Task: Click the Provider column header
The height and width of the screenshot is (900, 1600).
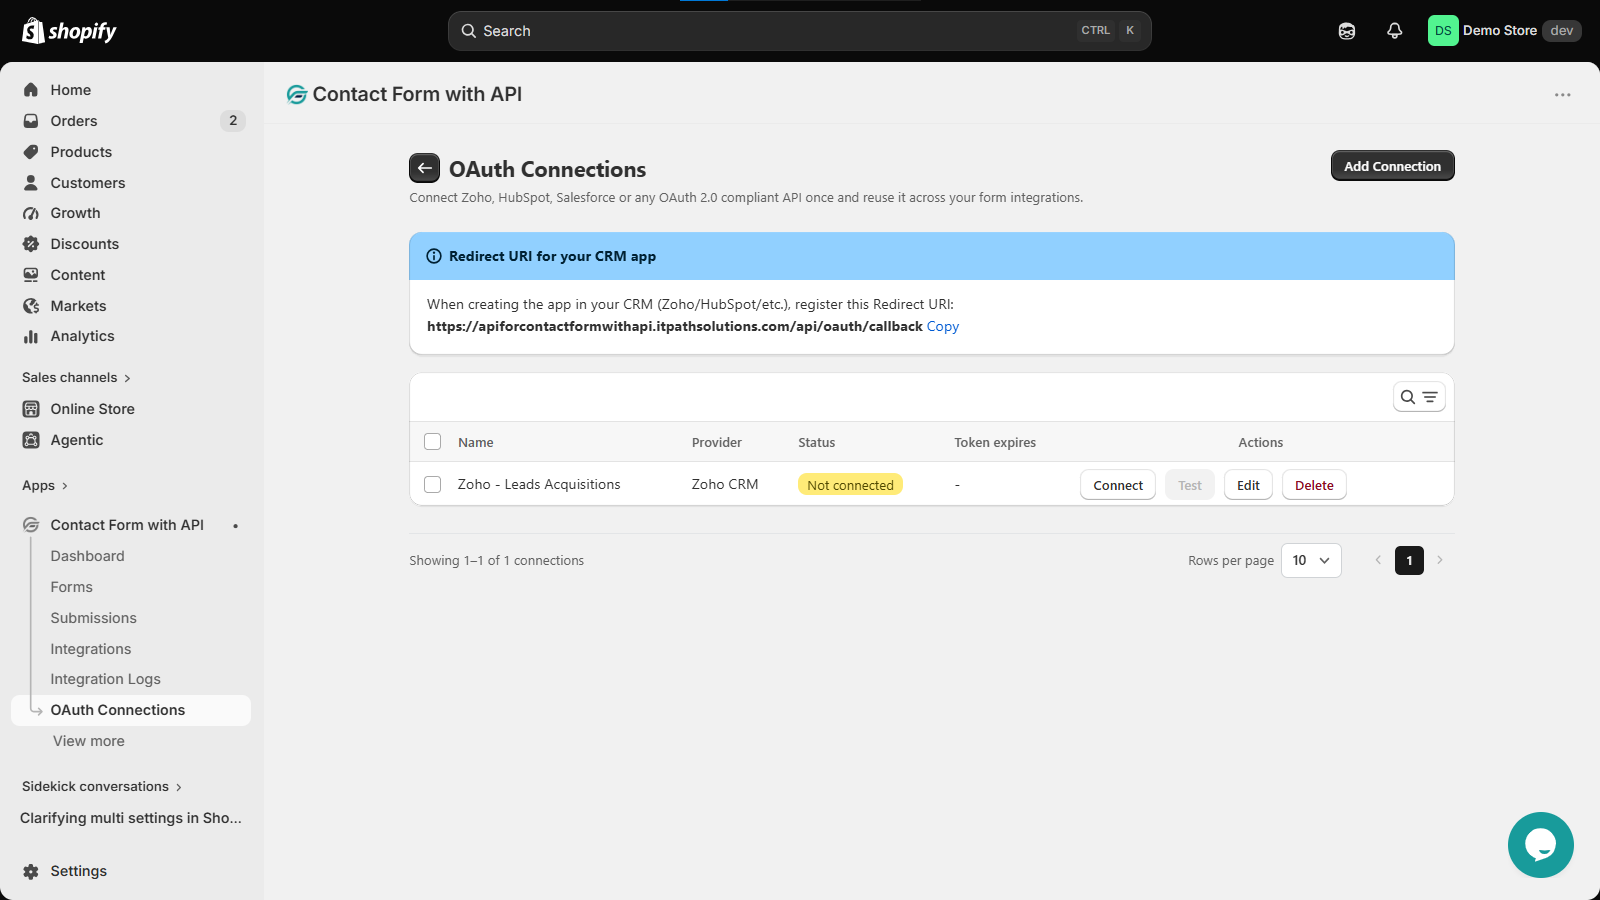Action: coord(717,442)
